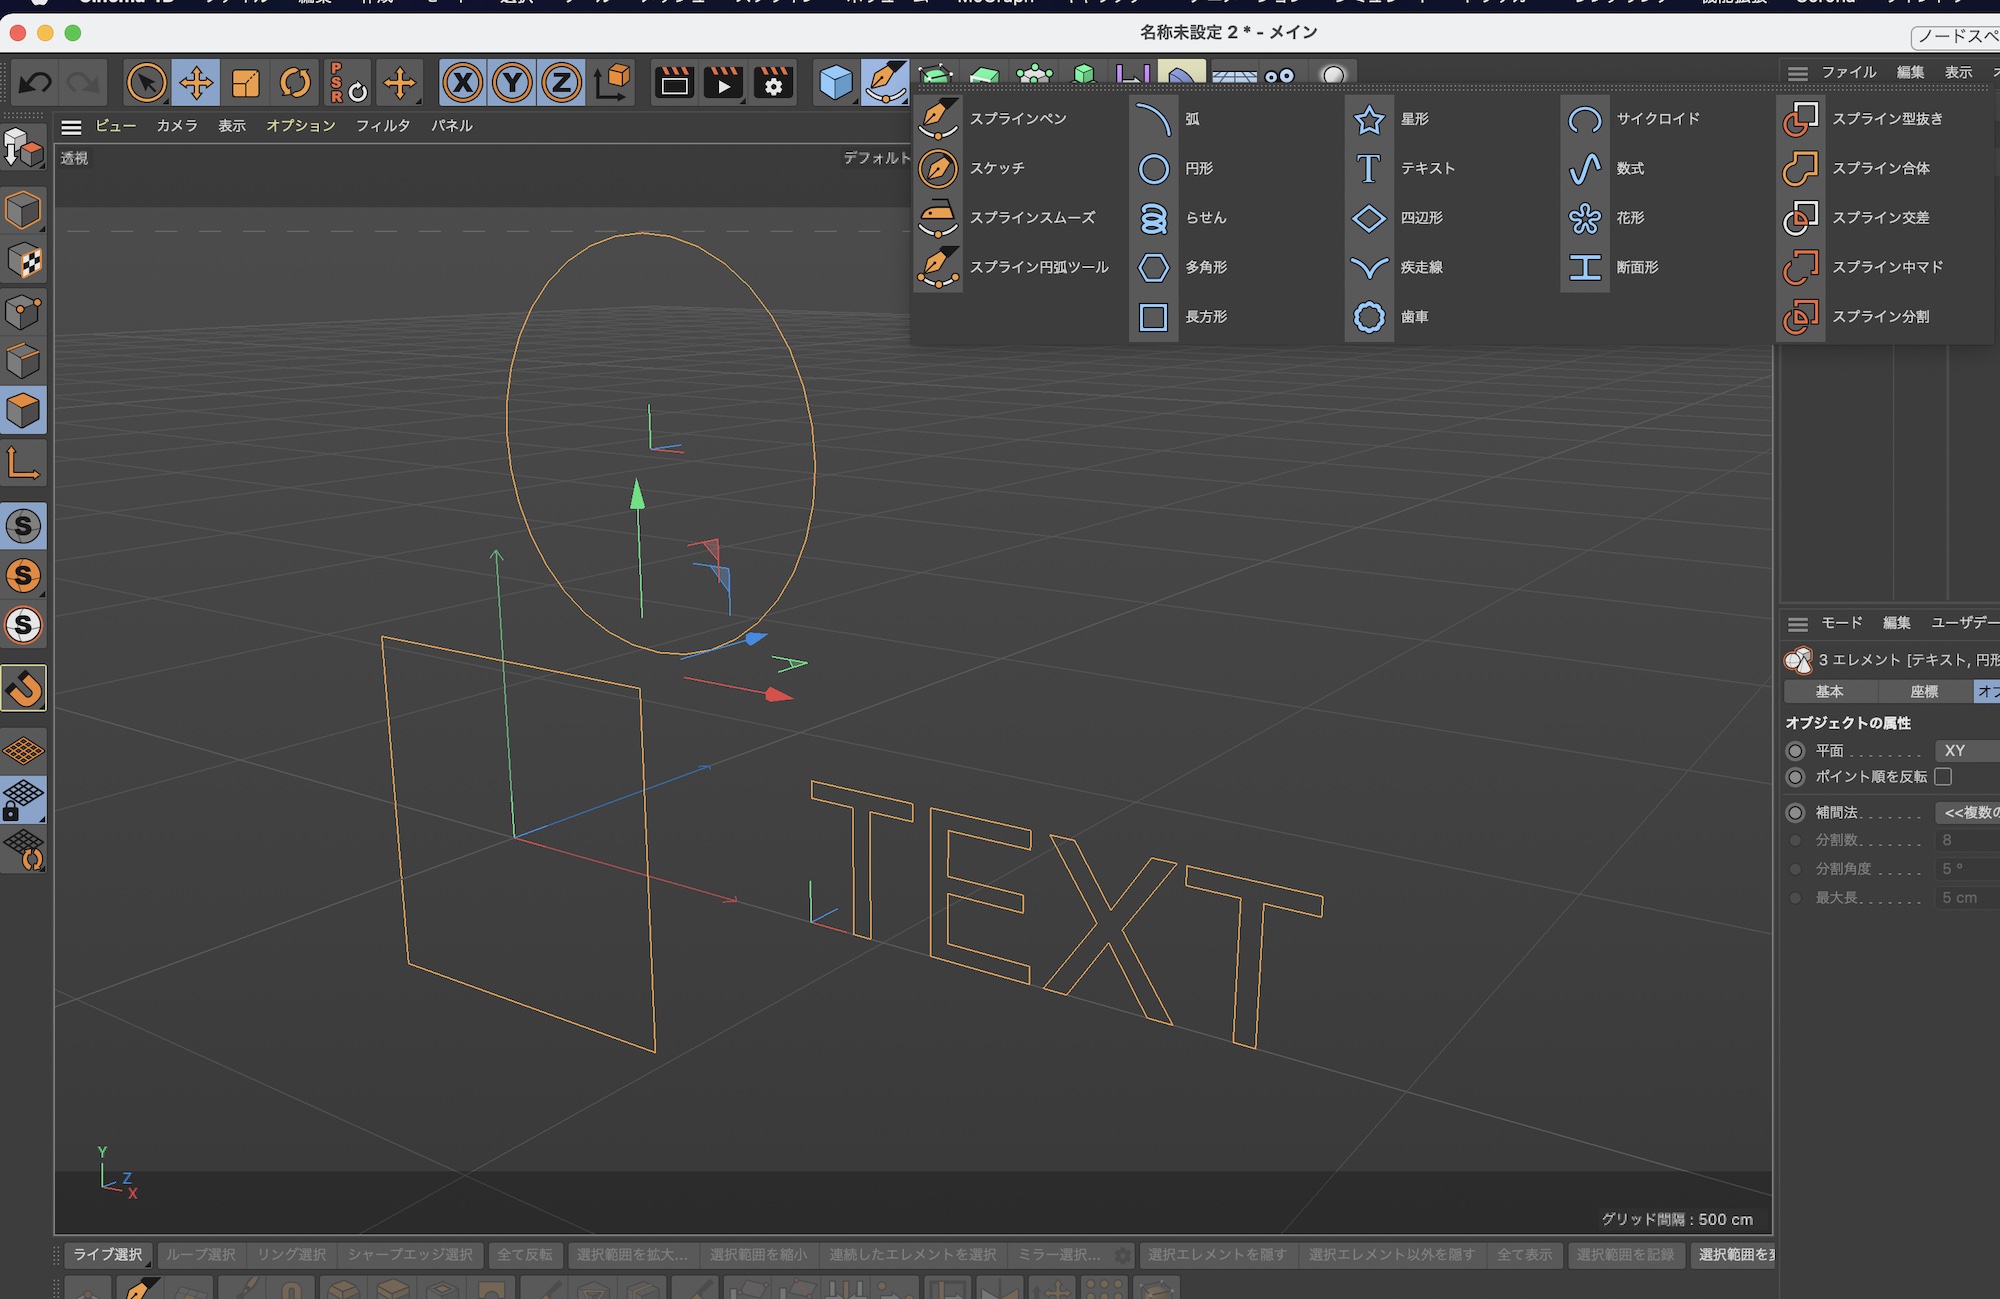2000x1299 pixels.
Task: Toggle X axis lock button
Action: (462, 83)
